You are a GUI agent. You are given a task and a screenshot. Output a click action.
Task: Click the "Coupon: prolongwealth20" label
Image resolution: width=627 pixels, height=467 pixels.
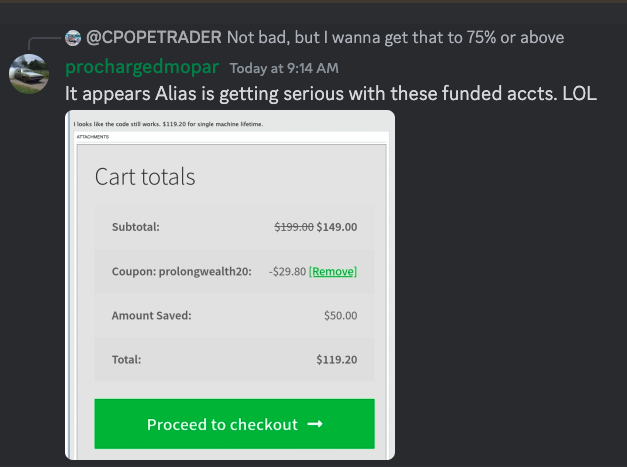tap(180, 271)
